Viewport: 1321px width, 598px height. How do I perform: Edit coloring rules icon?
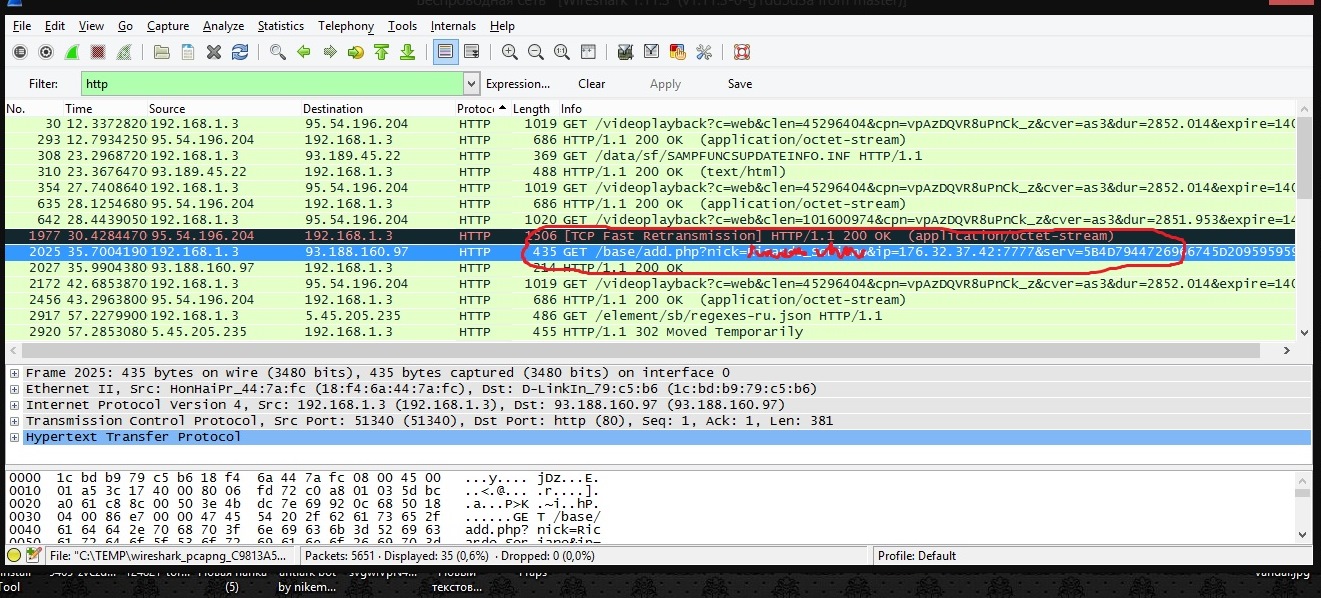coord(678,52)
